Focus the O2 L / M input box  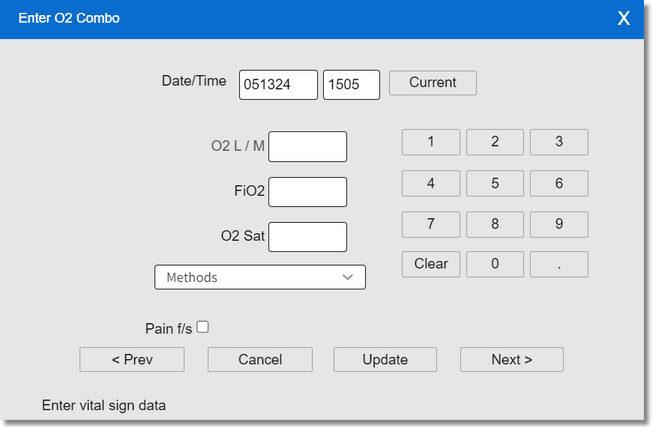coord(307,147)
